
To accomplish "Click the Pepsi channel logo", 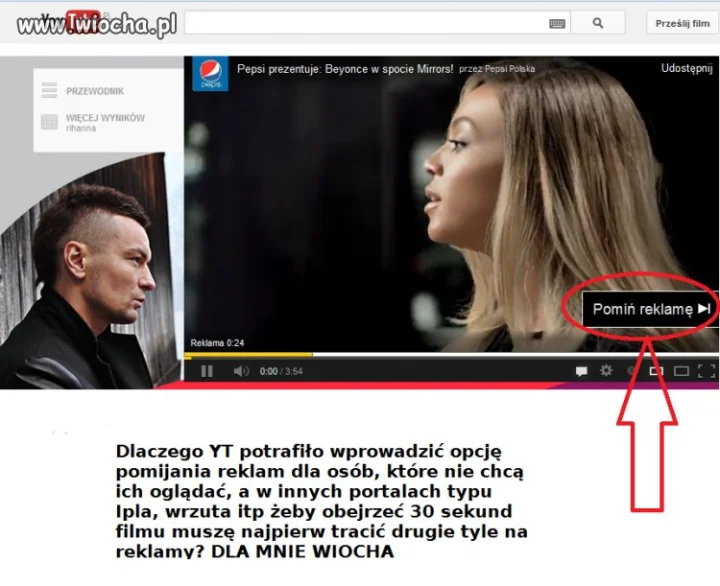I will coord(210,73).
